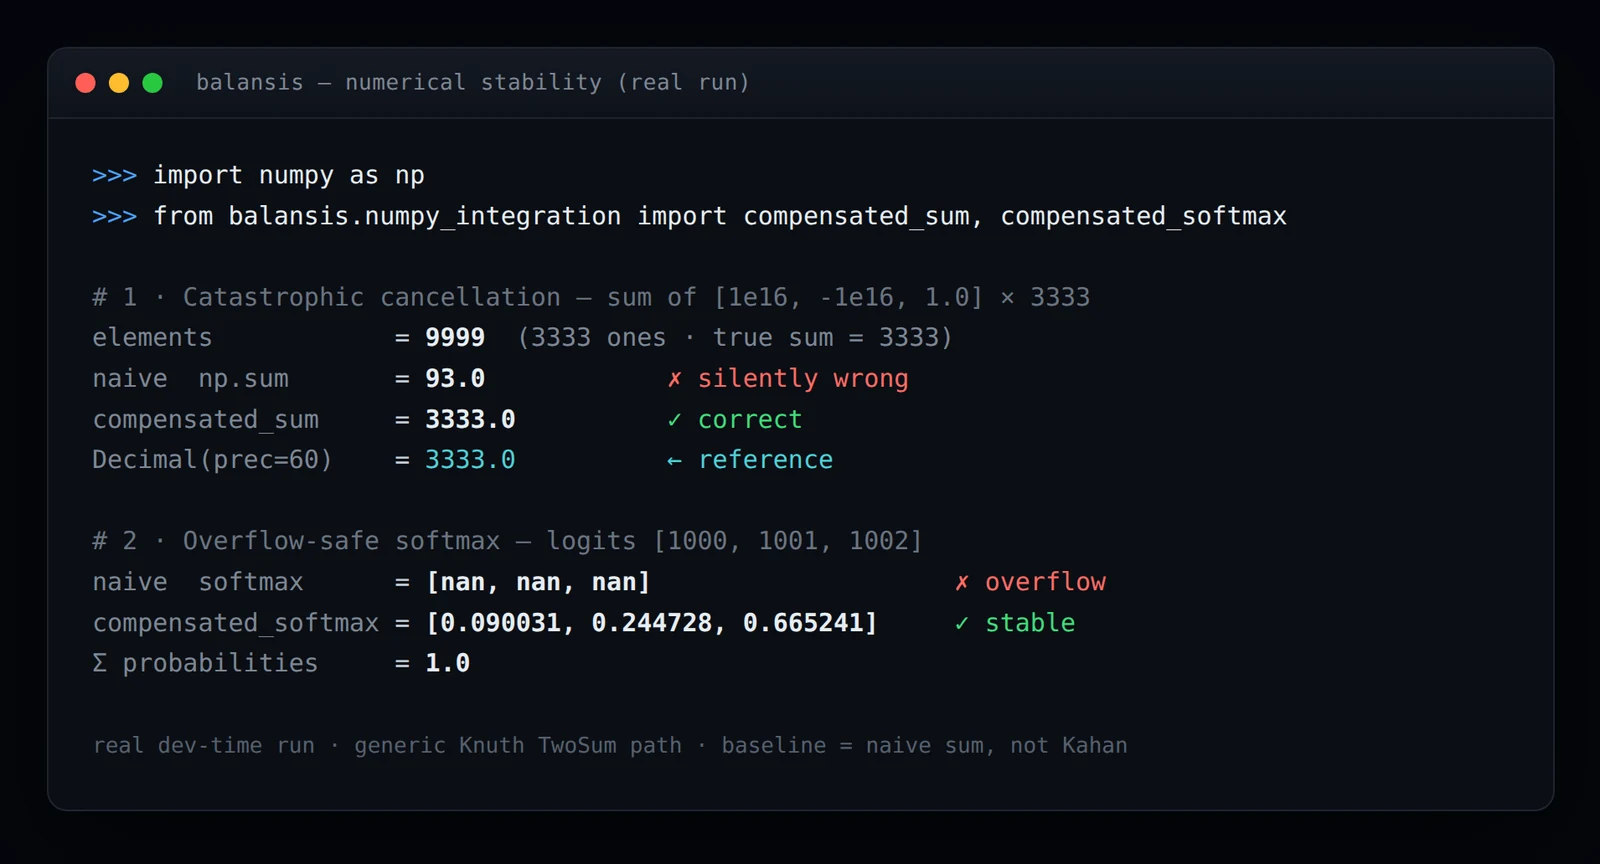
Task: Click the 'Decimal(prec=60)' label
Action: 212,460
